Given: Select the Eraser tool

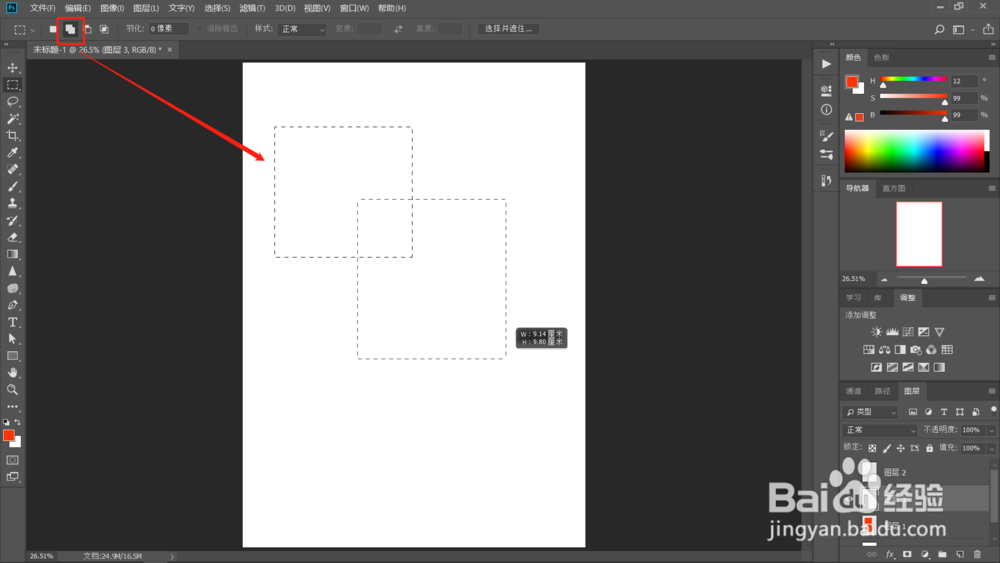Looking at the screenshot, I should 12,237.
